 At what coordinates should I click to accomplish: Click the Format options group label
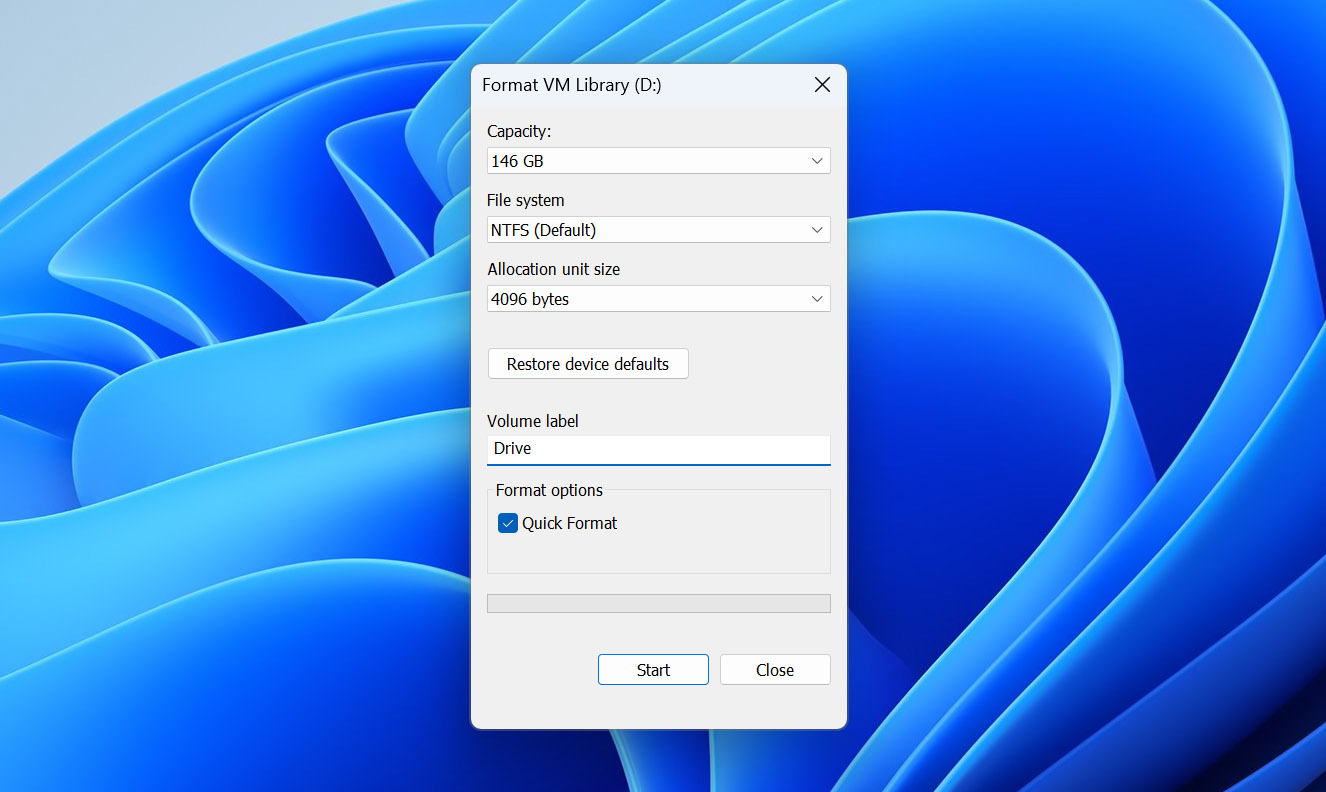tap(549, 490)
